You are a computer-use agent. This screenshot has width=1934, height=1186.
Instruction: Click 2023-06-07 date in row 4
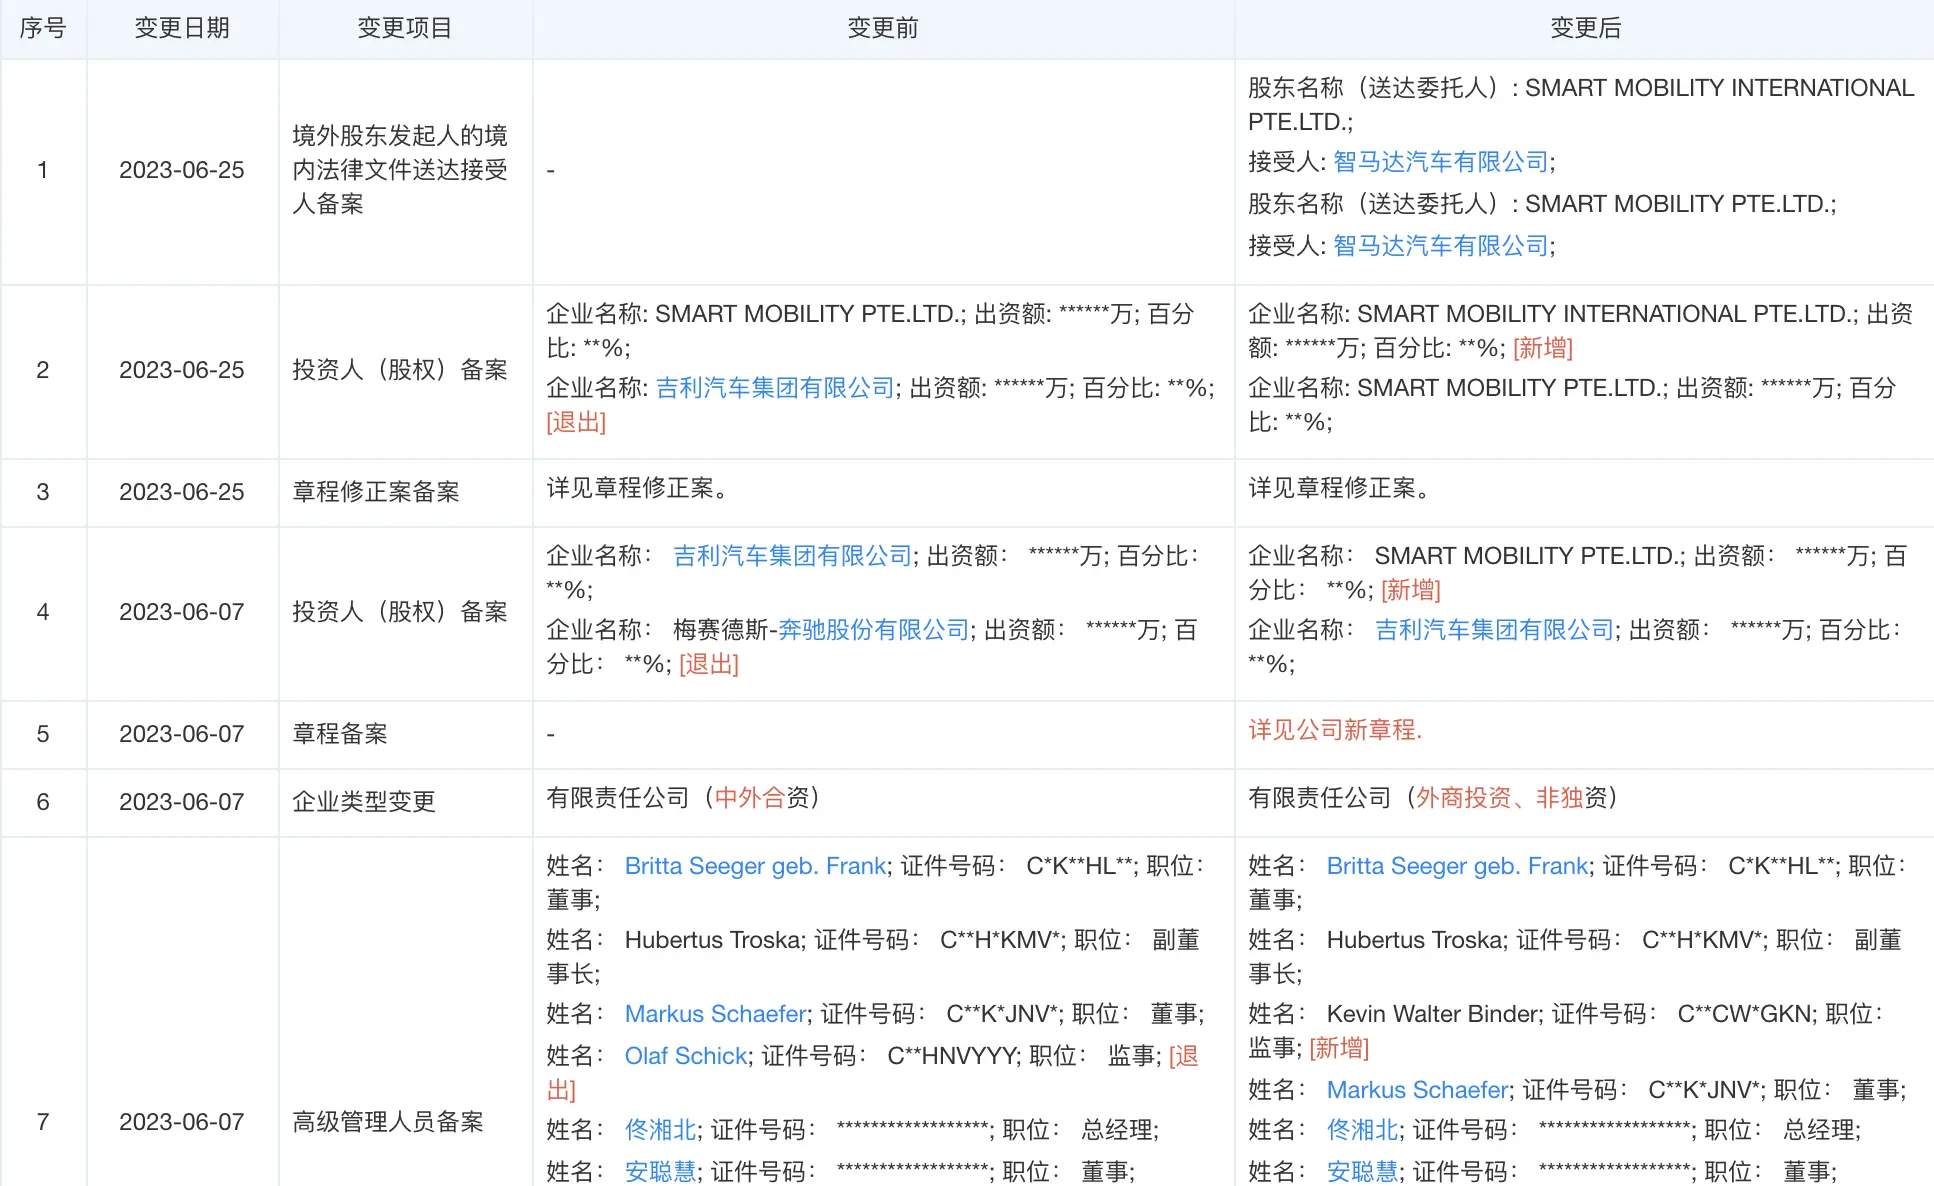182,612
